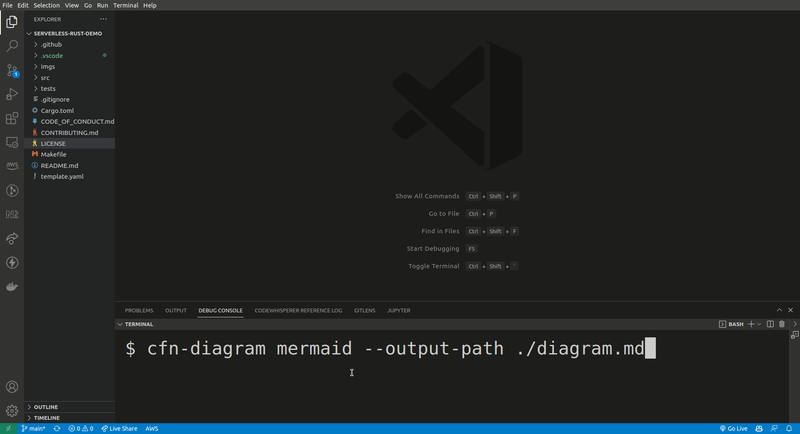Open the Source Control view
The height and width of the screenshot is (434, 800).
click(12, 70)
